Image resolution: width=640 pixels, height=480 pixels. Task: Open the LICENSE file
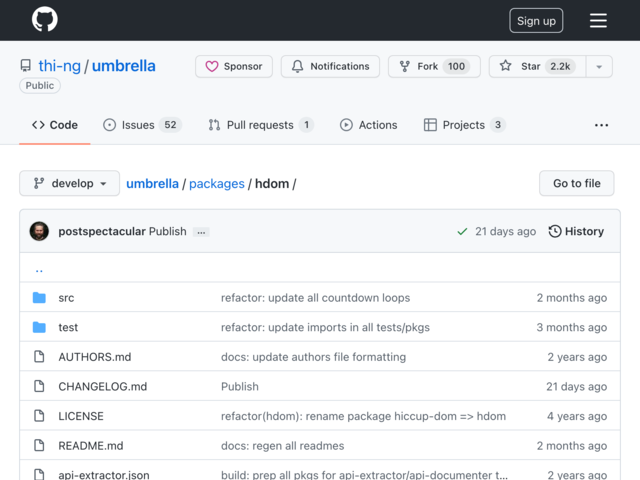point(81,416)
